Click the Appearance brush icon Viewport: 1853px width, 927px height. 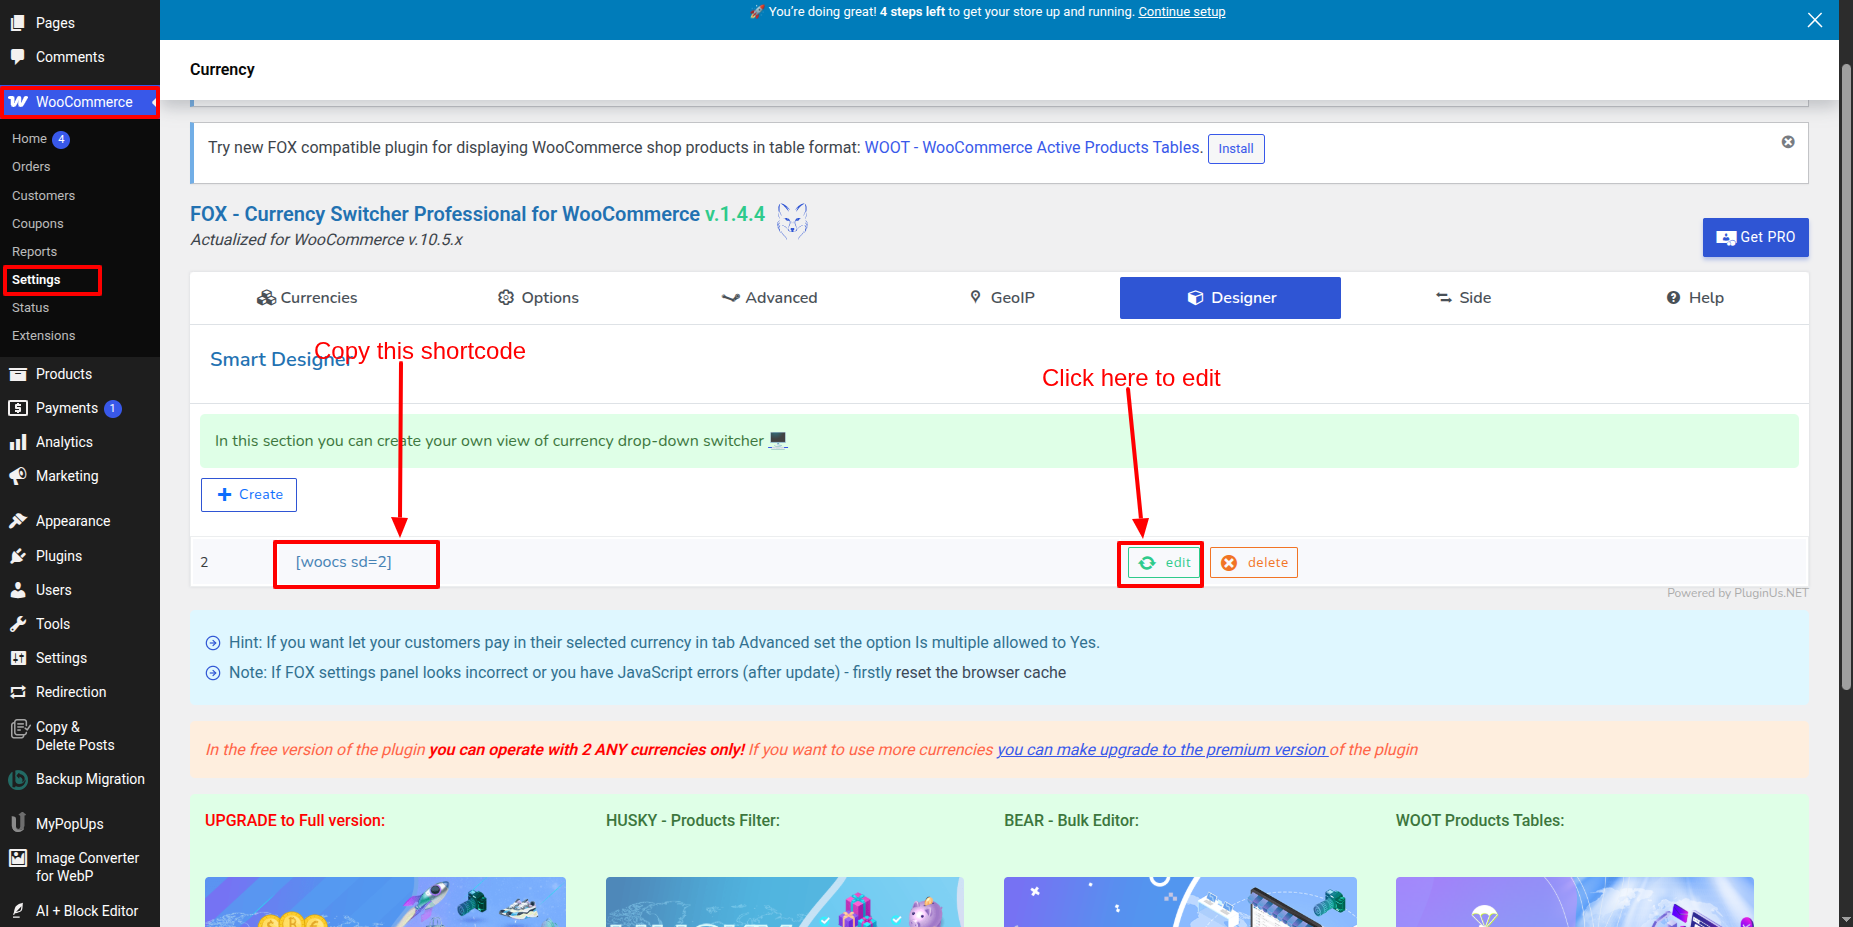[x=18, y=521]
